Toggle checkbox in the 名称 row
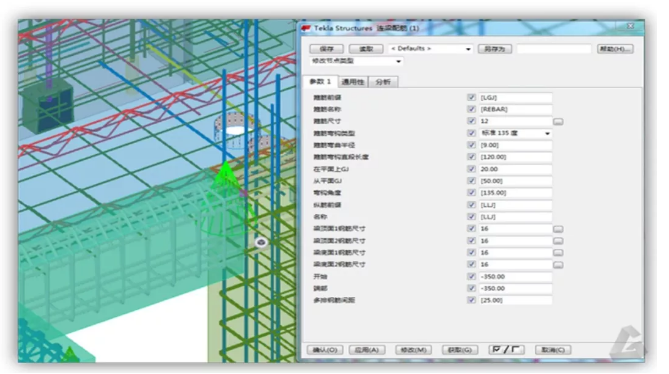Screen dimensions: 669x374 click(x=471, y=217)
